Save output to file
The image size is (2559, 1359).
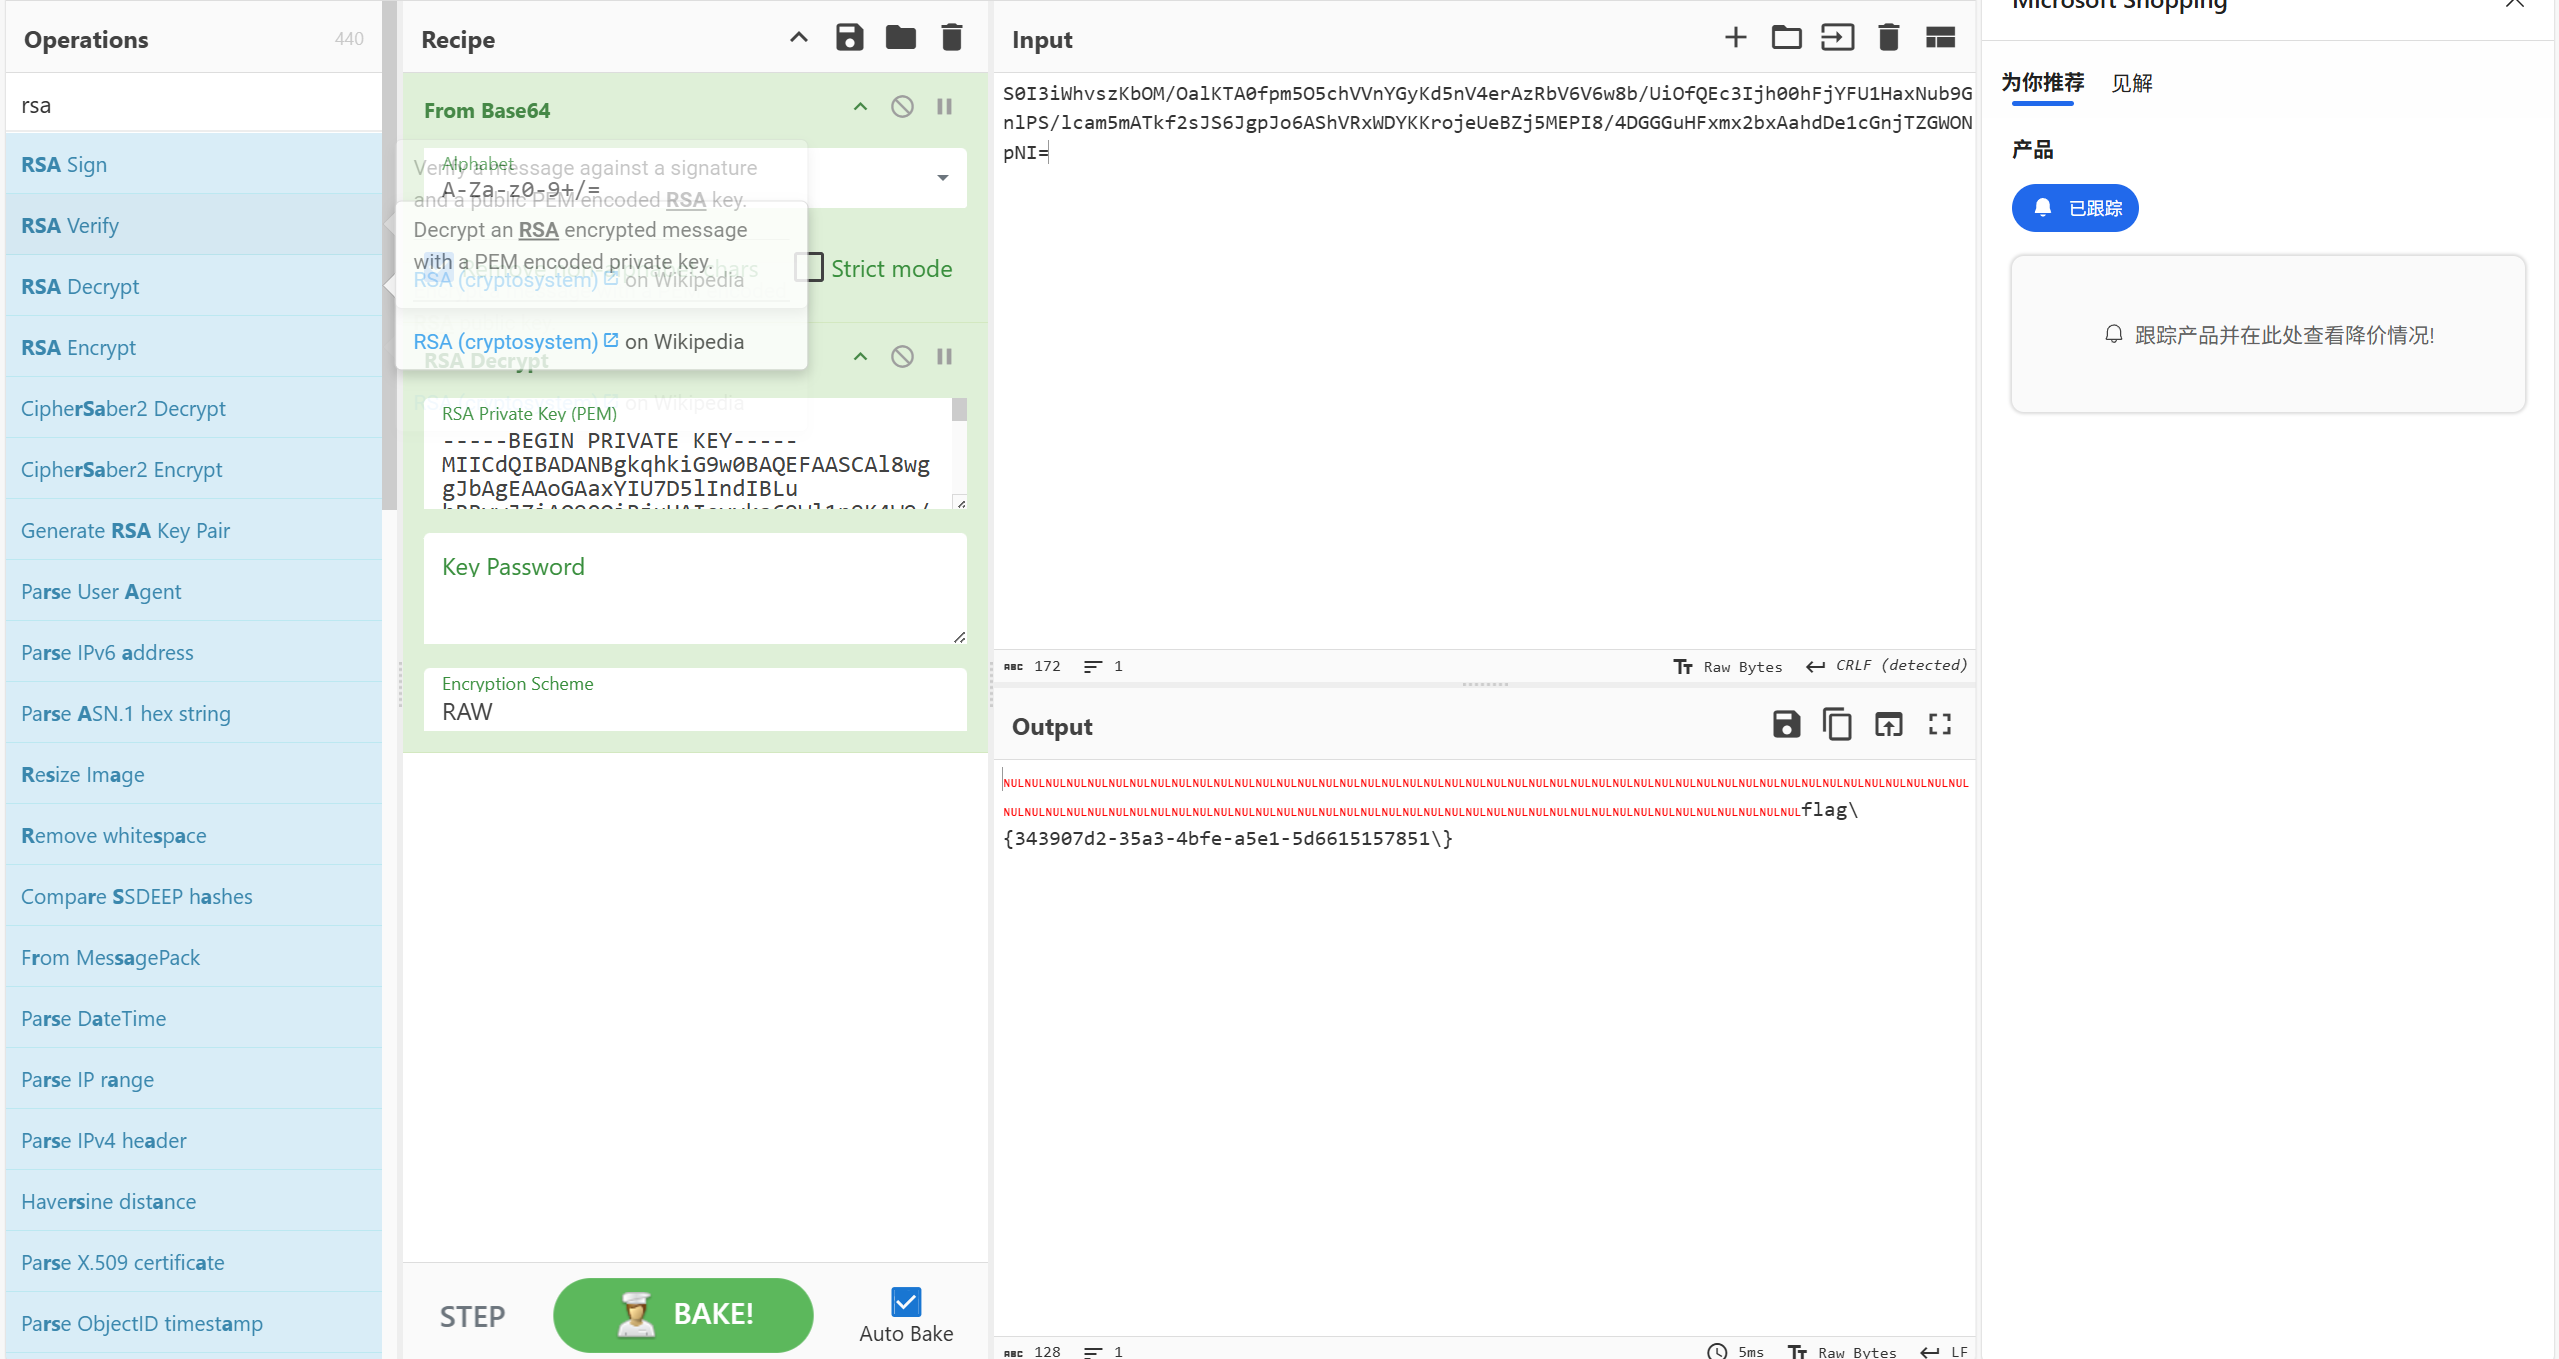[x=1786, y=724]
